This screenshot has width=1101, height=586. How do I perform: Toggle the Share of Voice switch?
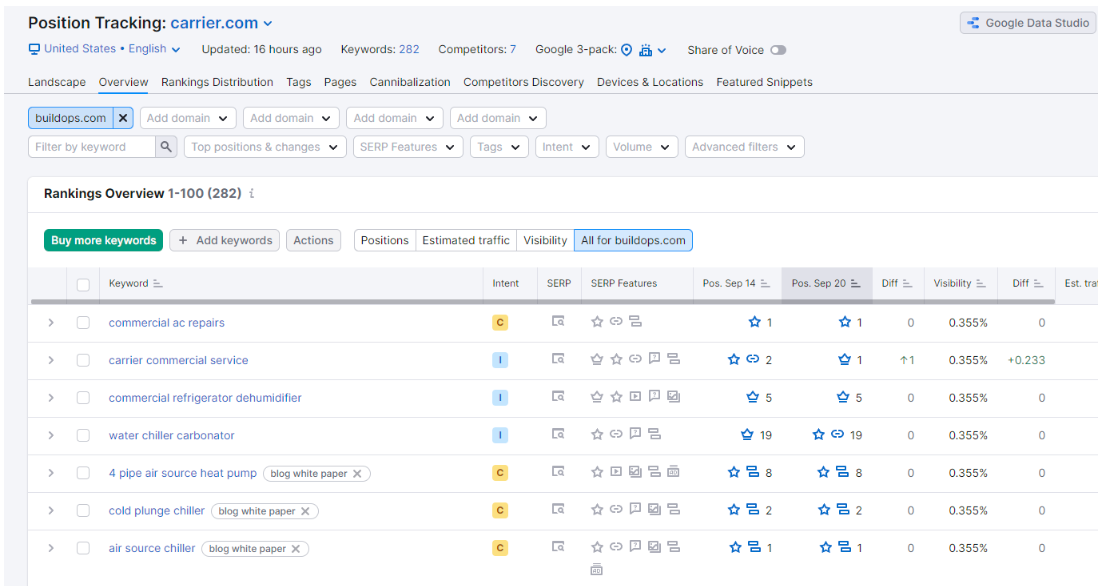[778, 50]
